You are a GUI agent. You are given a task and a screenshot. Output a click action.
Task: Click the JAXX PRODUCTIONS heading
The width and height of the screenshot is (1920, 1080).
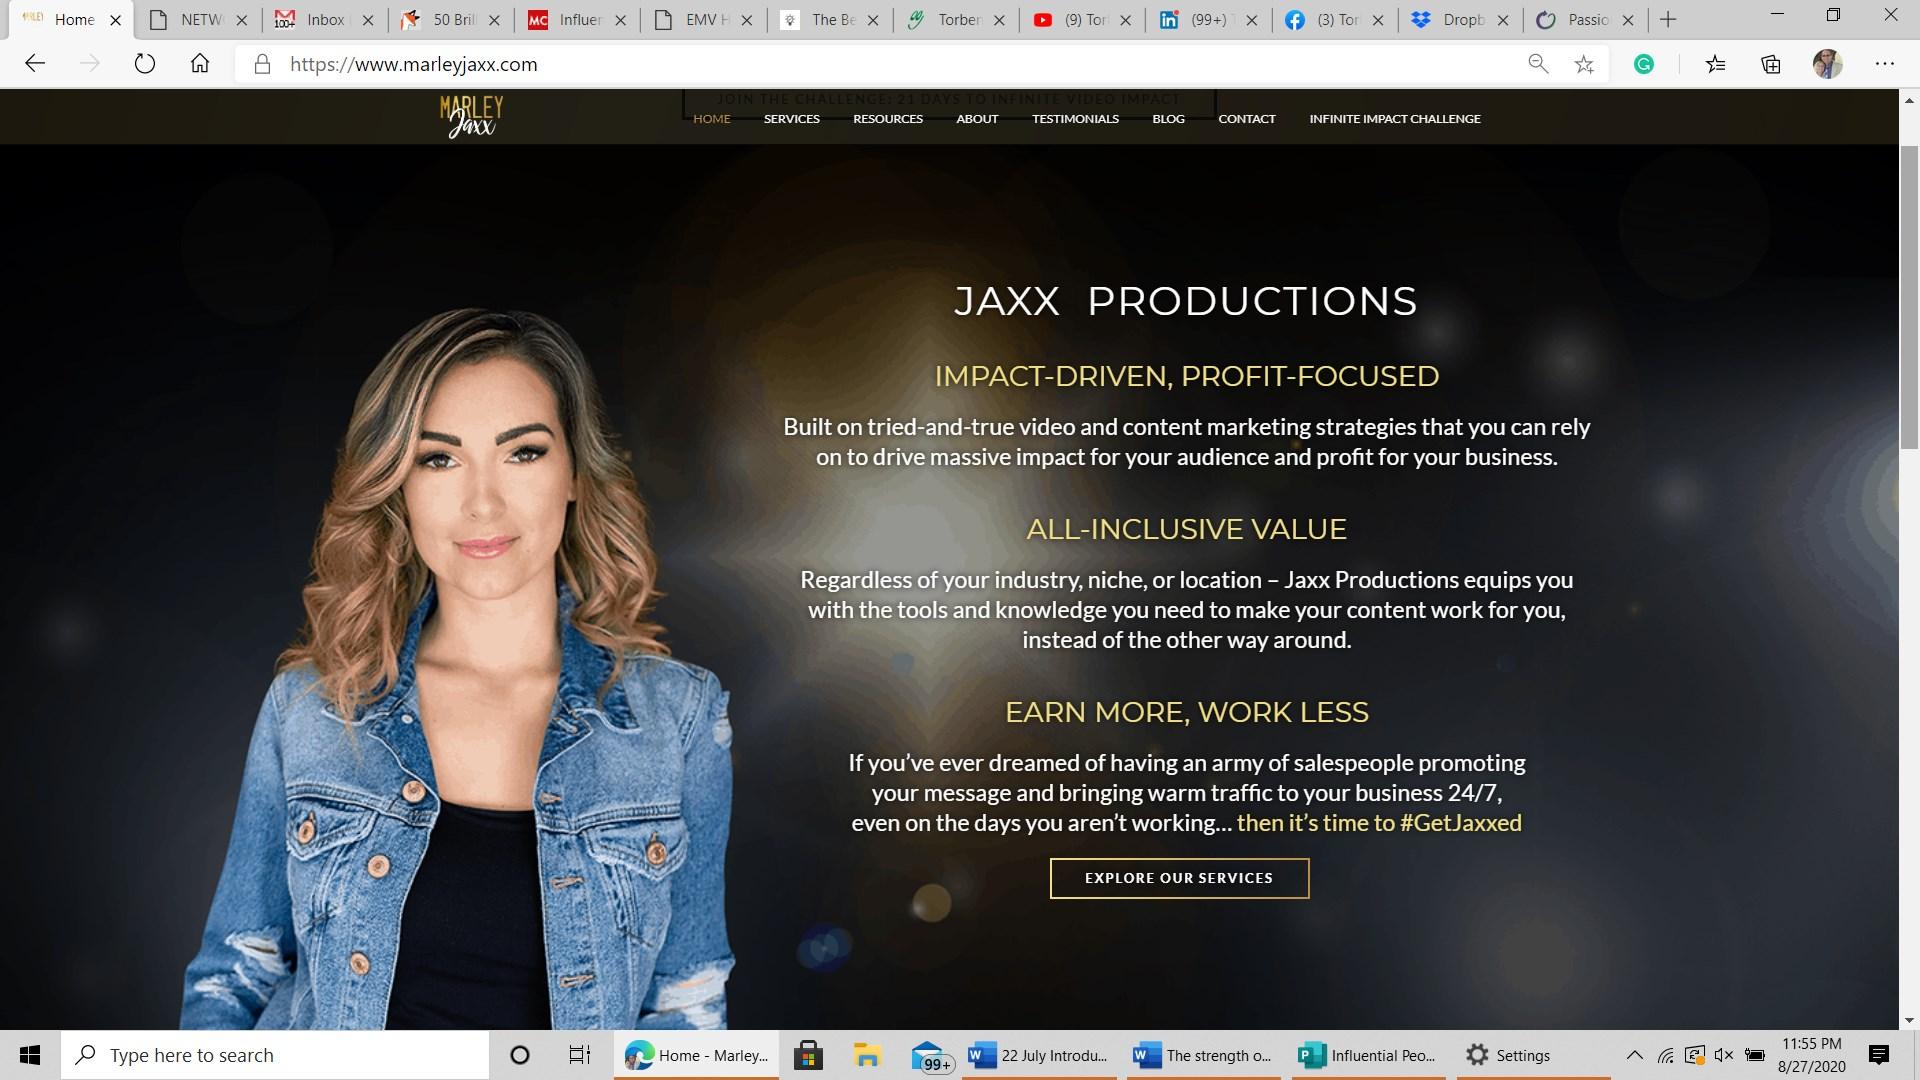pos(1186,301)
